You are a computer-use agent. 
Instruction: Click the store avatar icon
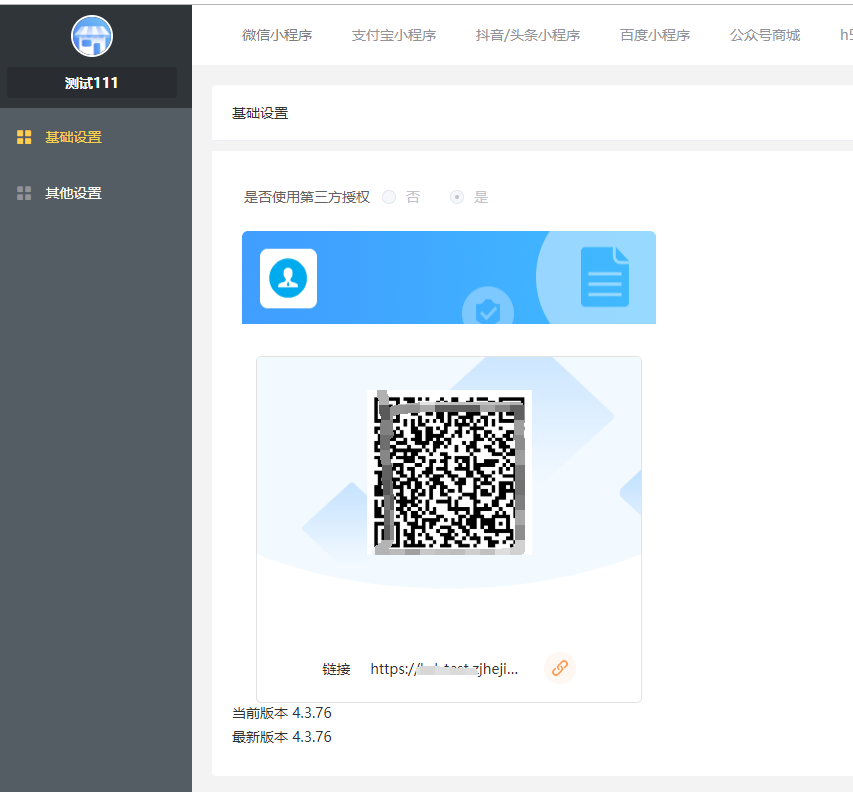click(x=92, y=36)
